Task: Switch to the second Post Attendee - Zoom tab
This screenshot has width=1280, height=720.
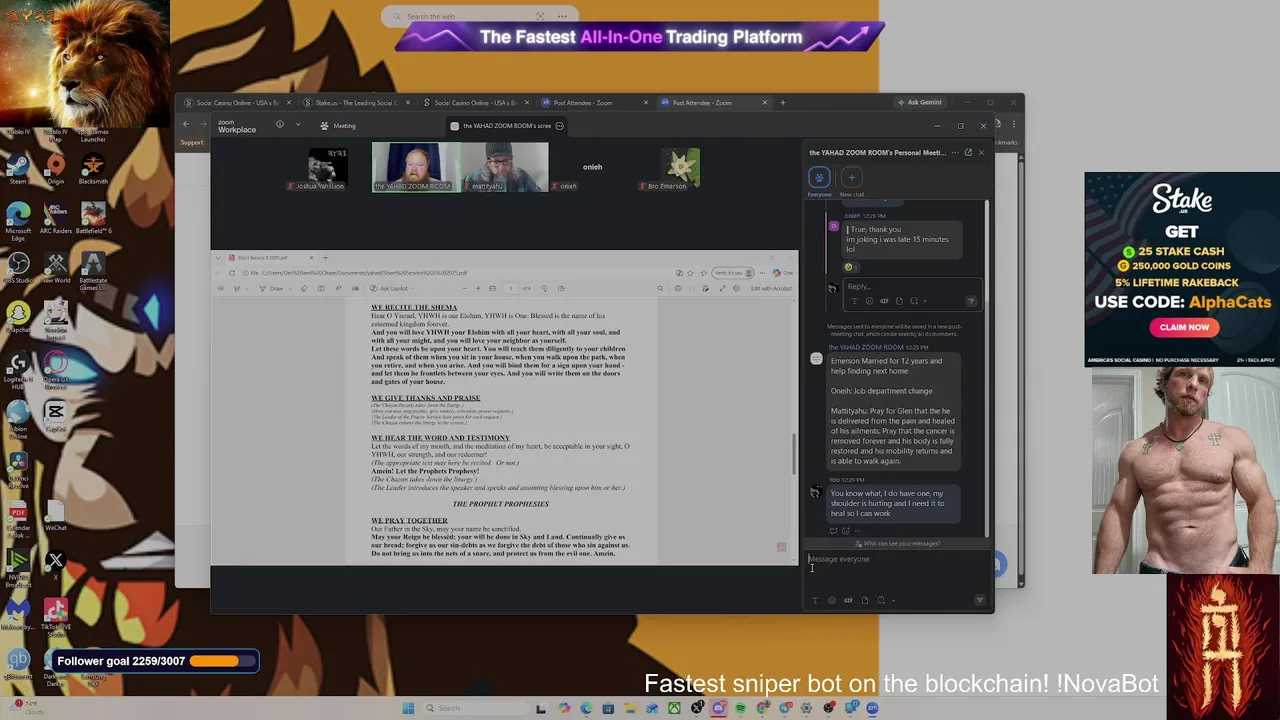Action: [x=715, y=103]
